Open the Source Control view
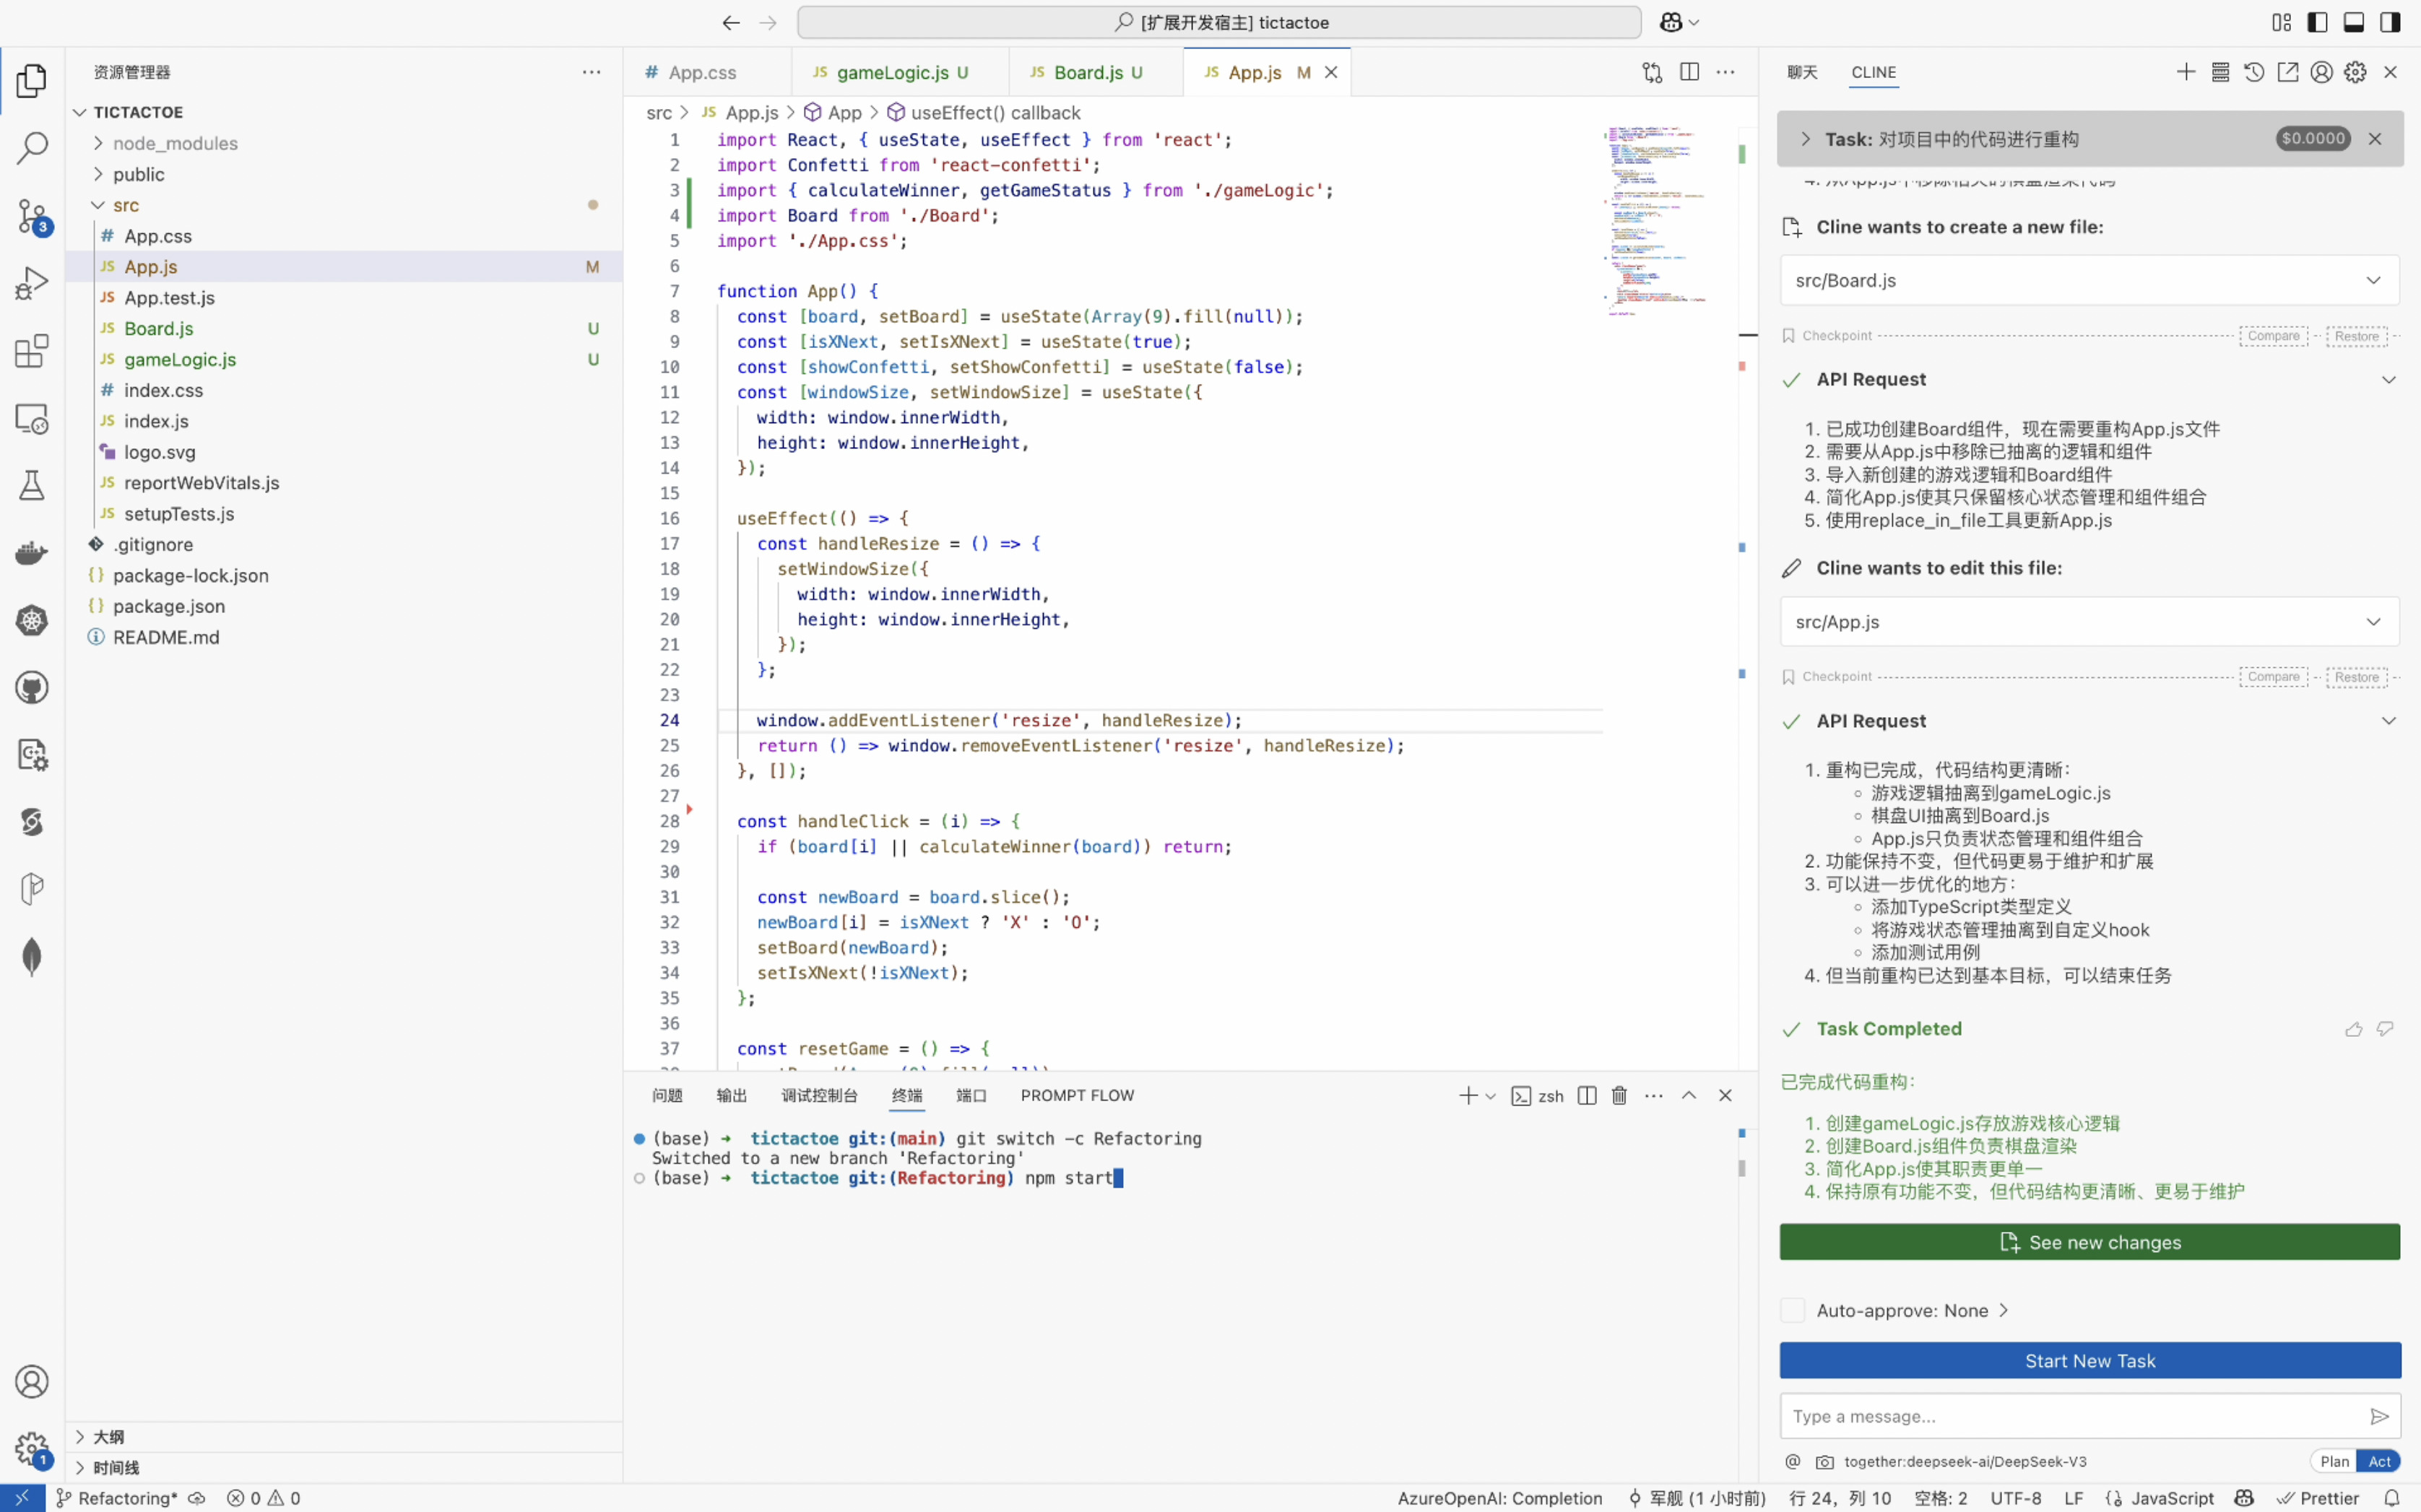 click(32, 215)
